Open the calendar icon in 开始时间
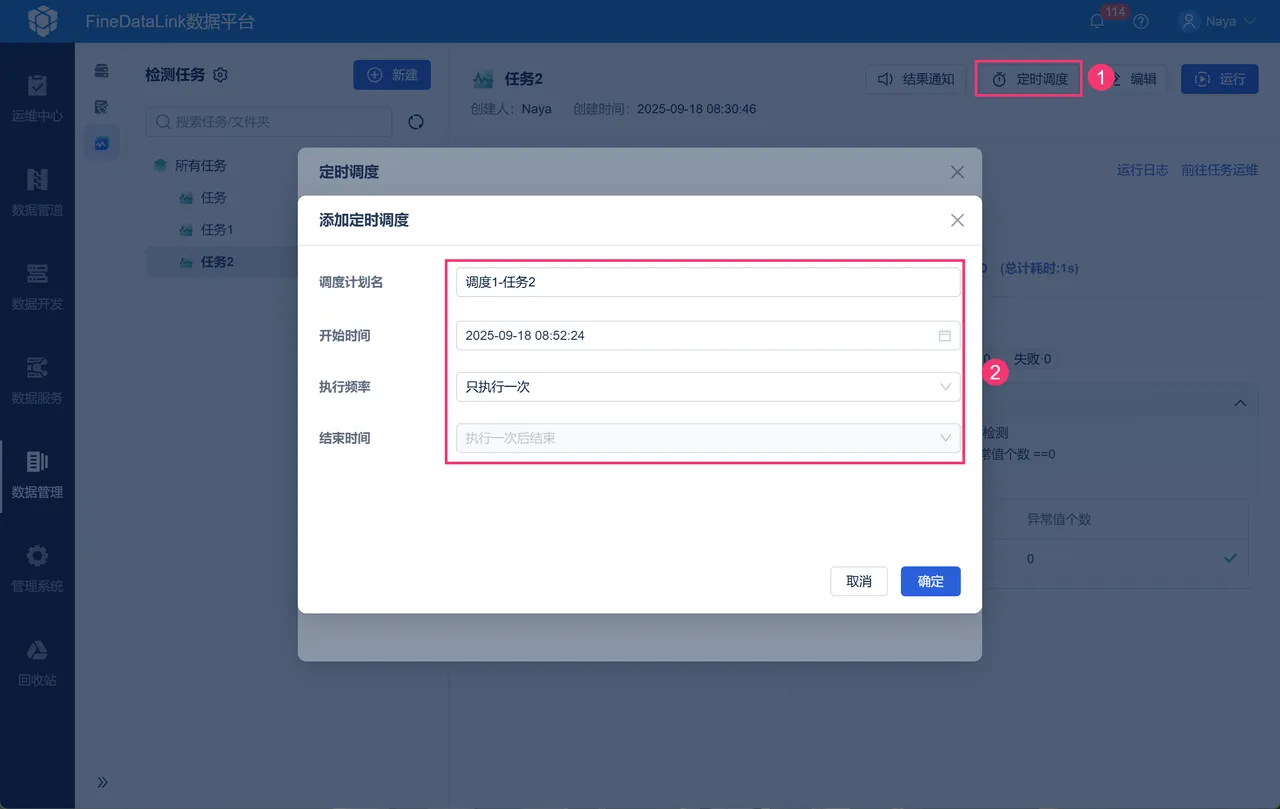Screen dimensions: 1280x809 tap(944, 335)
